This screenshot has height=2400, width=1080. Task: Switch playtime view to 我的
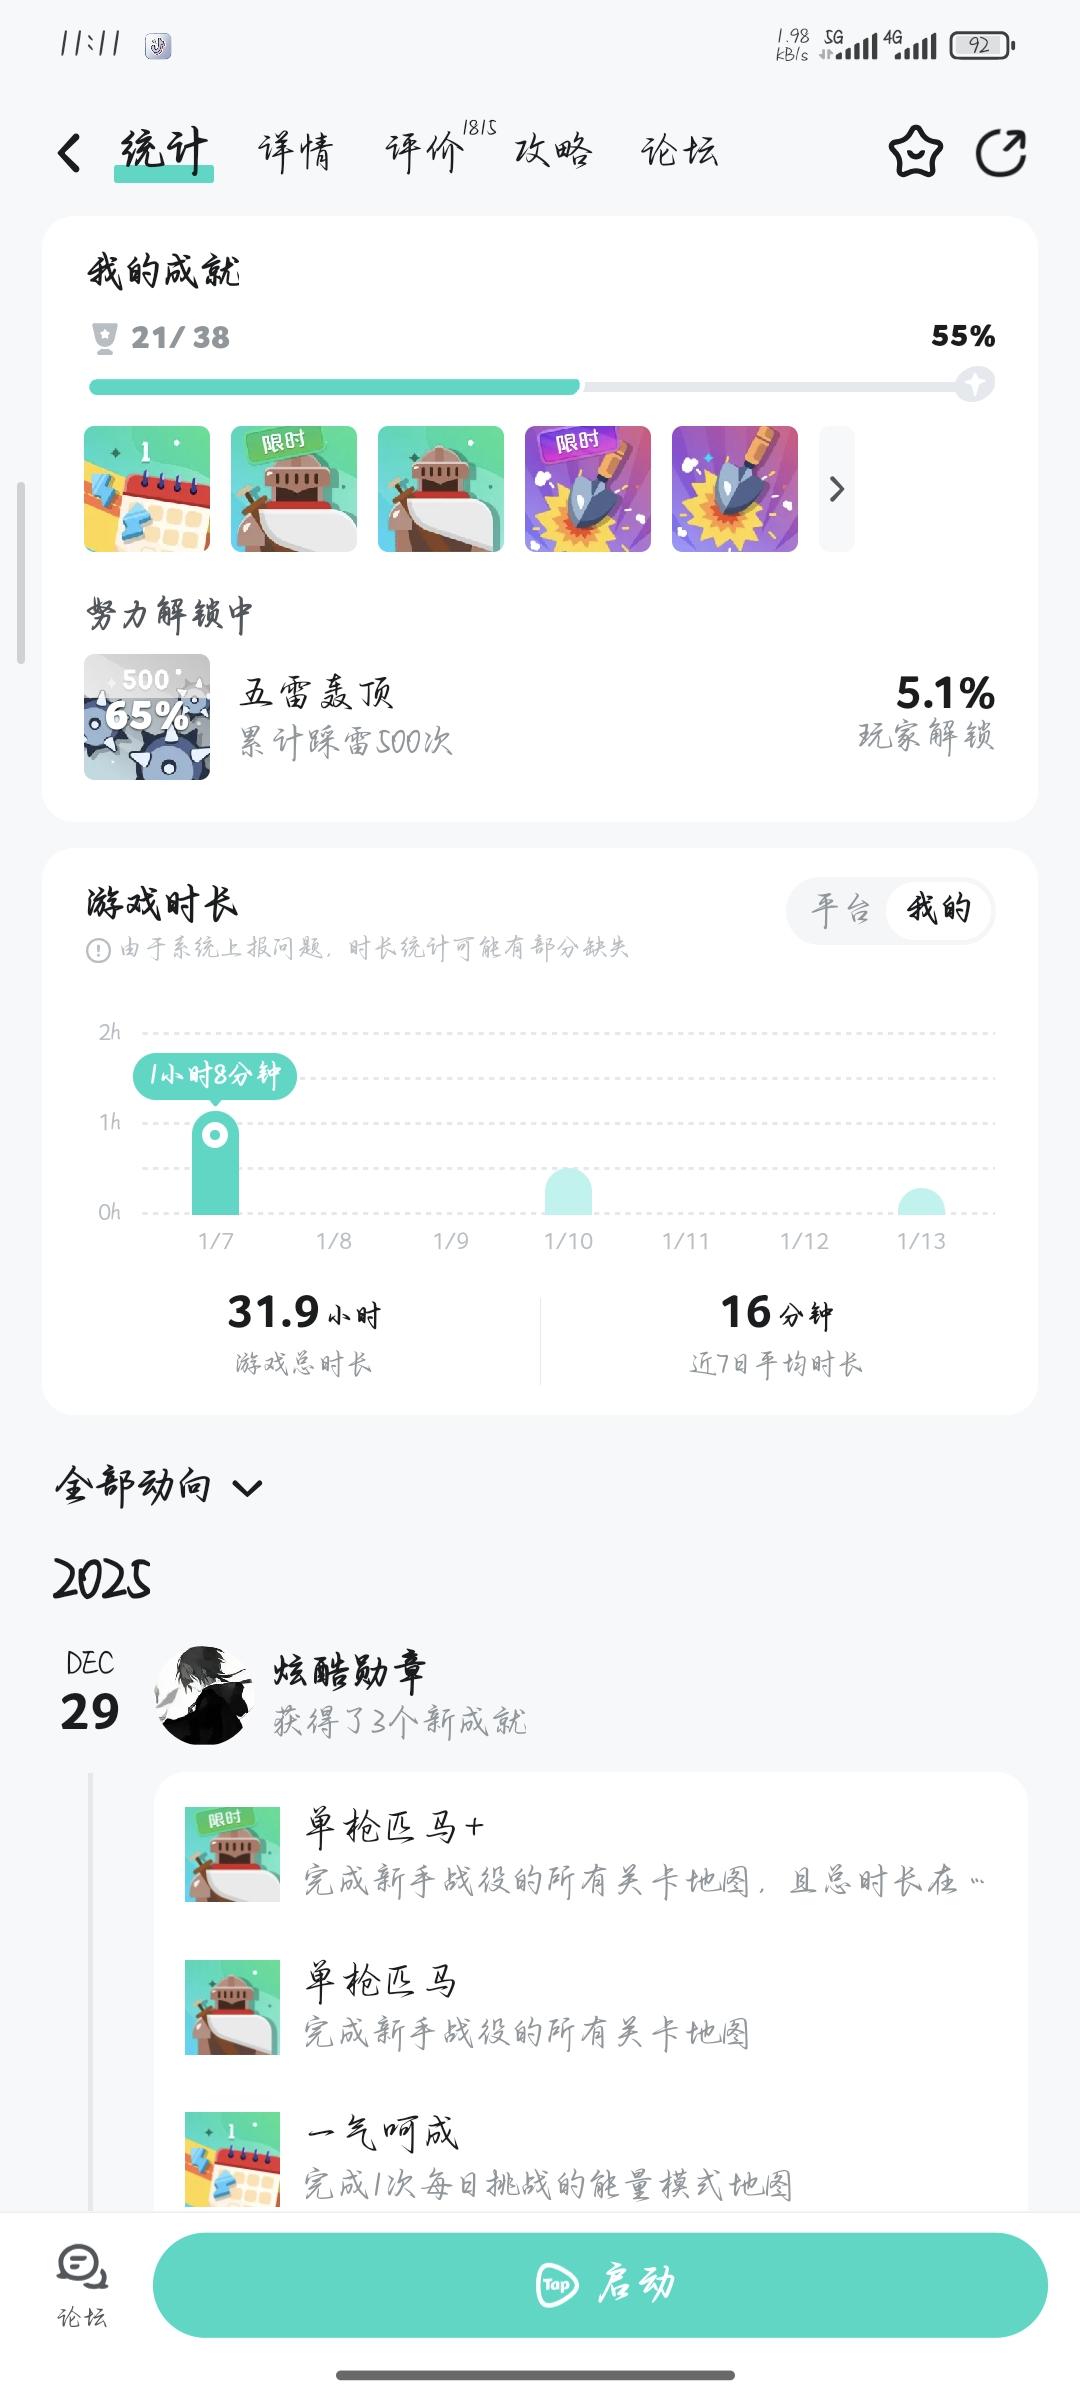tap(939, 909)
